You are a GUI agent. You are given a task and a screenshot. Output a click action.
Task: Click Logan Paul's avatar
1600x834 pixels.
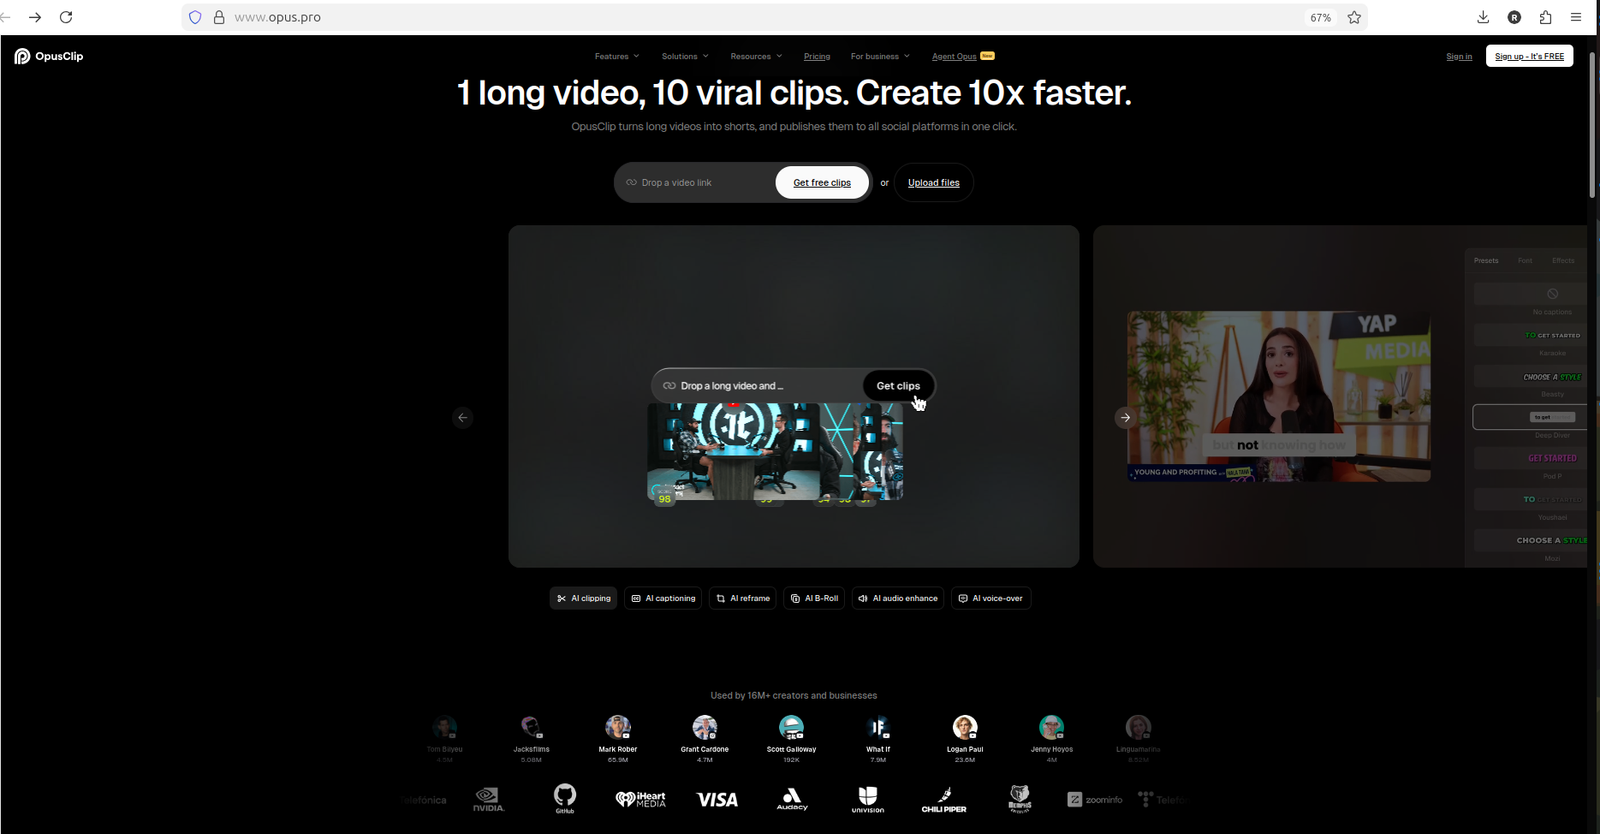965,727
